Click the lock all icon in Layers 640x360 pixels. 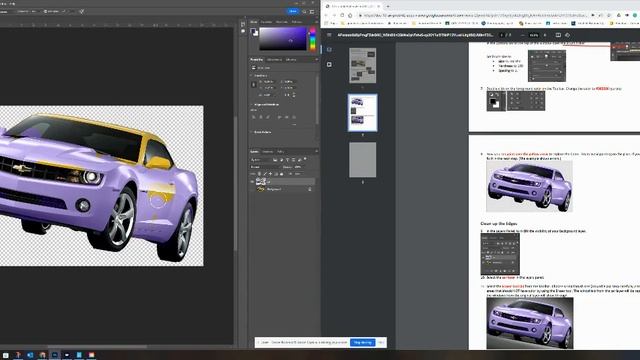point(282,174)
